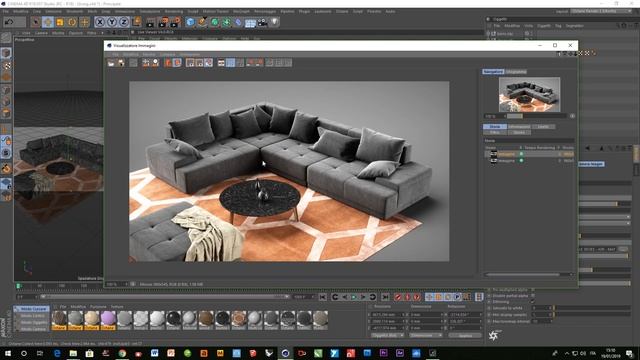640x360 pixels.
Task: Click the render thumbnail in the Navigator panel
Action: tap(529, 94)
